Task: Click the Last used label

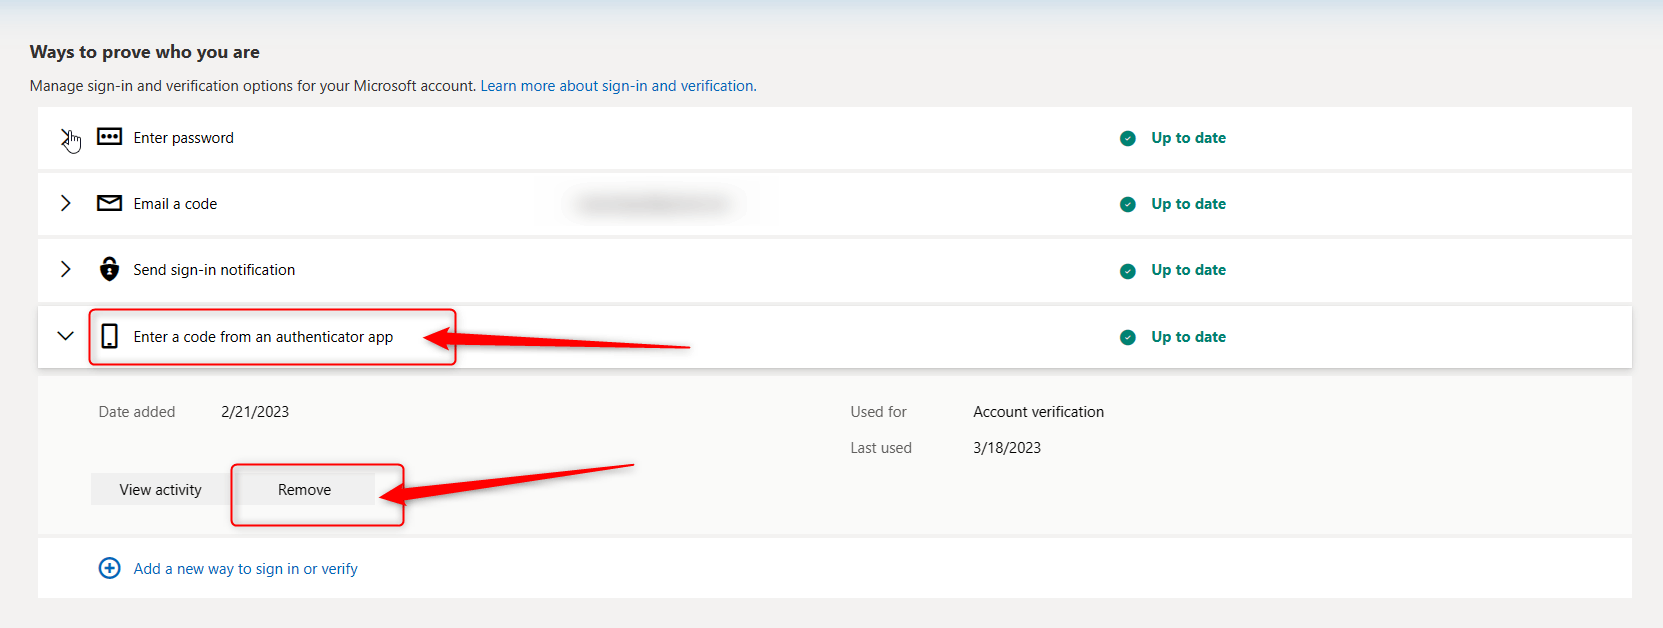Action: point(881,448)
